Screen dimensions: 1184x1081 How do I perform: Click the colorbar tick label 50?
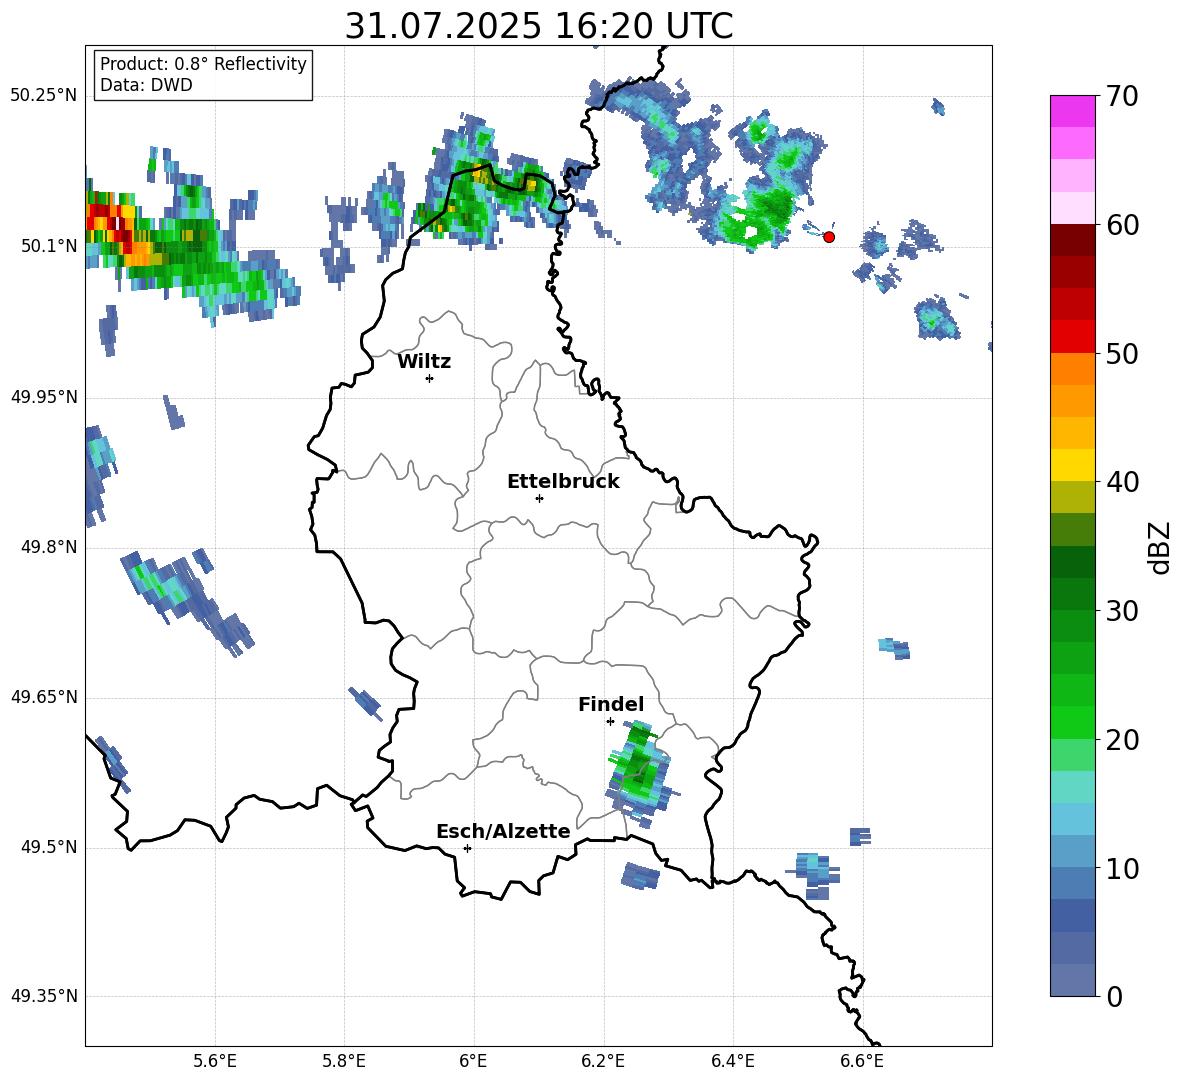pos(1121,353)
